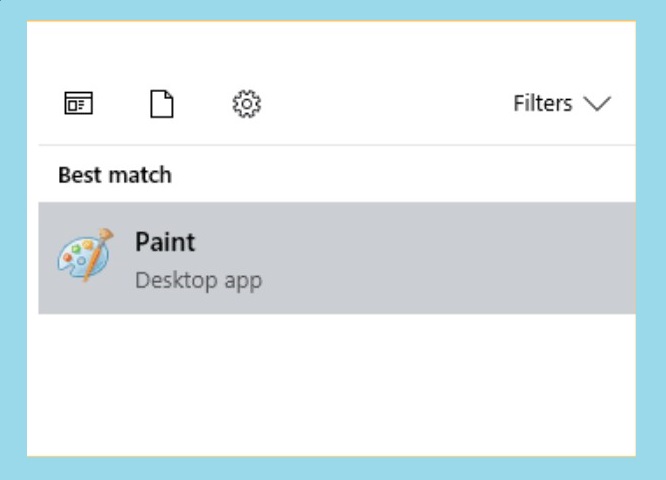
Task: Click the right end of the Paint row
Action: [x=612, y=258]
